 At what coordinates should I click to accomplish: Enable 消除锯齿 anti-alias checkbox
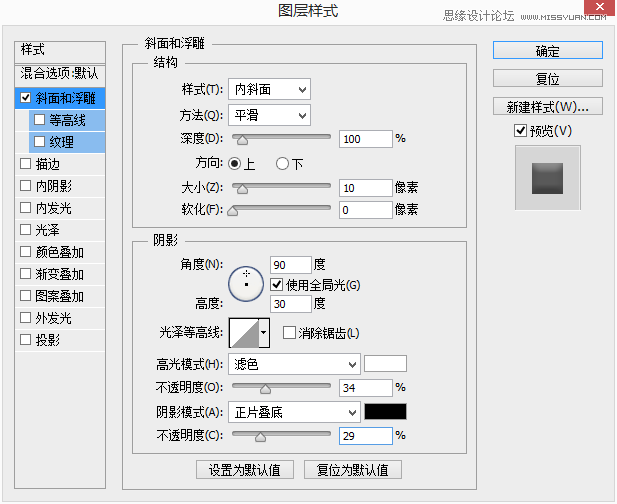pos(289,333)
